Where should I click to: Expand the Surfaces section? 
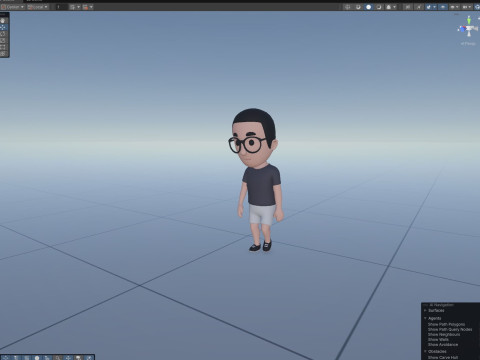[425, 311]
